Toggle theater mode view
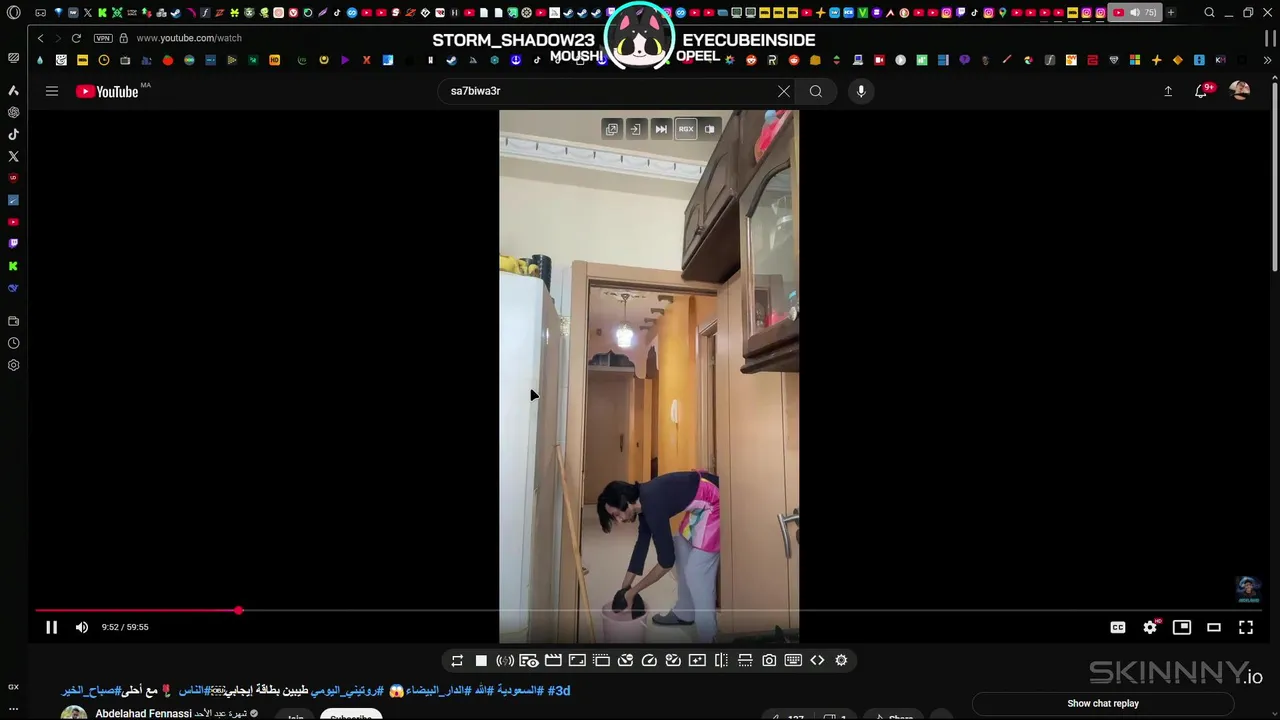This screenshot has height=720, width=1280. [1214, 627]
